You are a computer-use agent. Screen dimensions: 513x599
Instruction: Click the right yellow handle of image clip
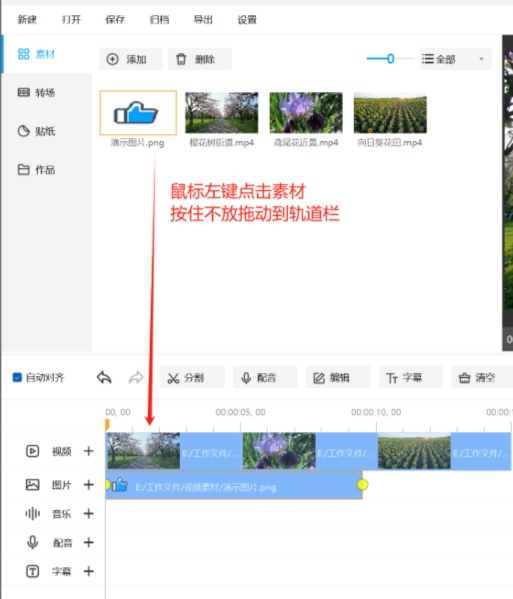pos(362,485)
